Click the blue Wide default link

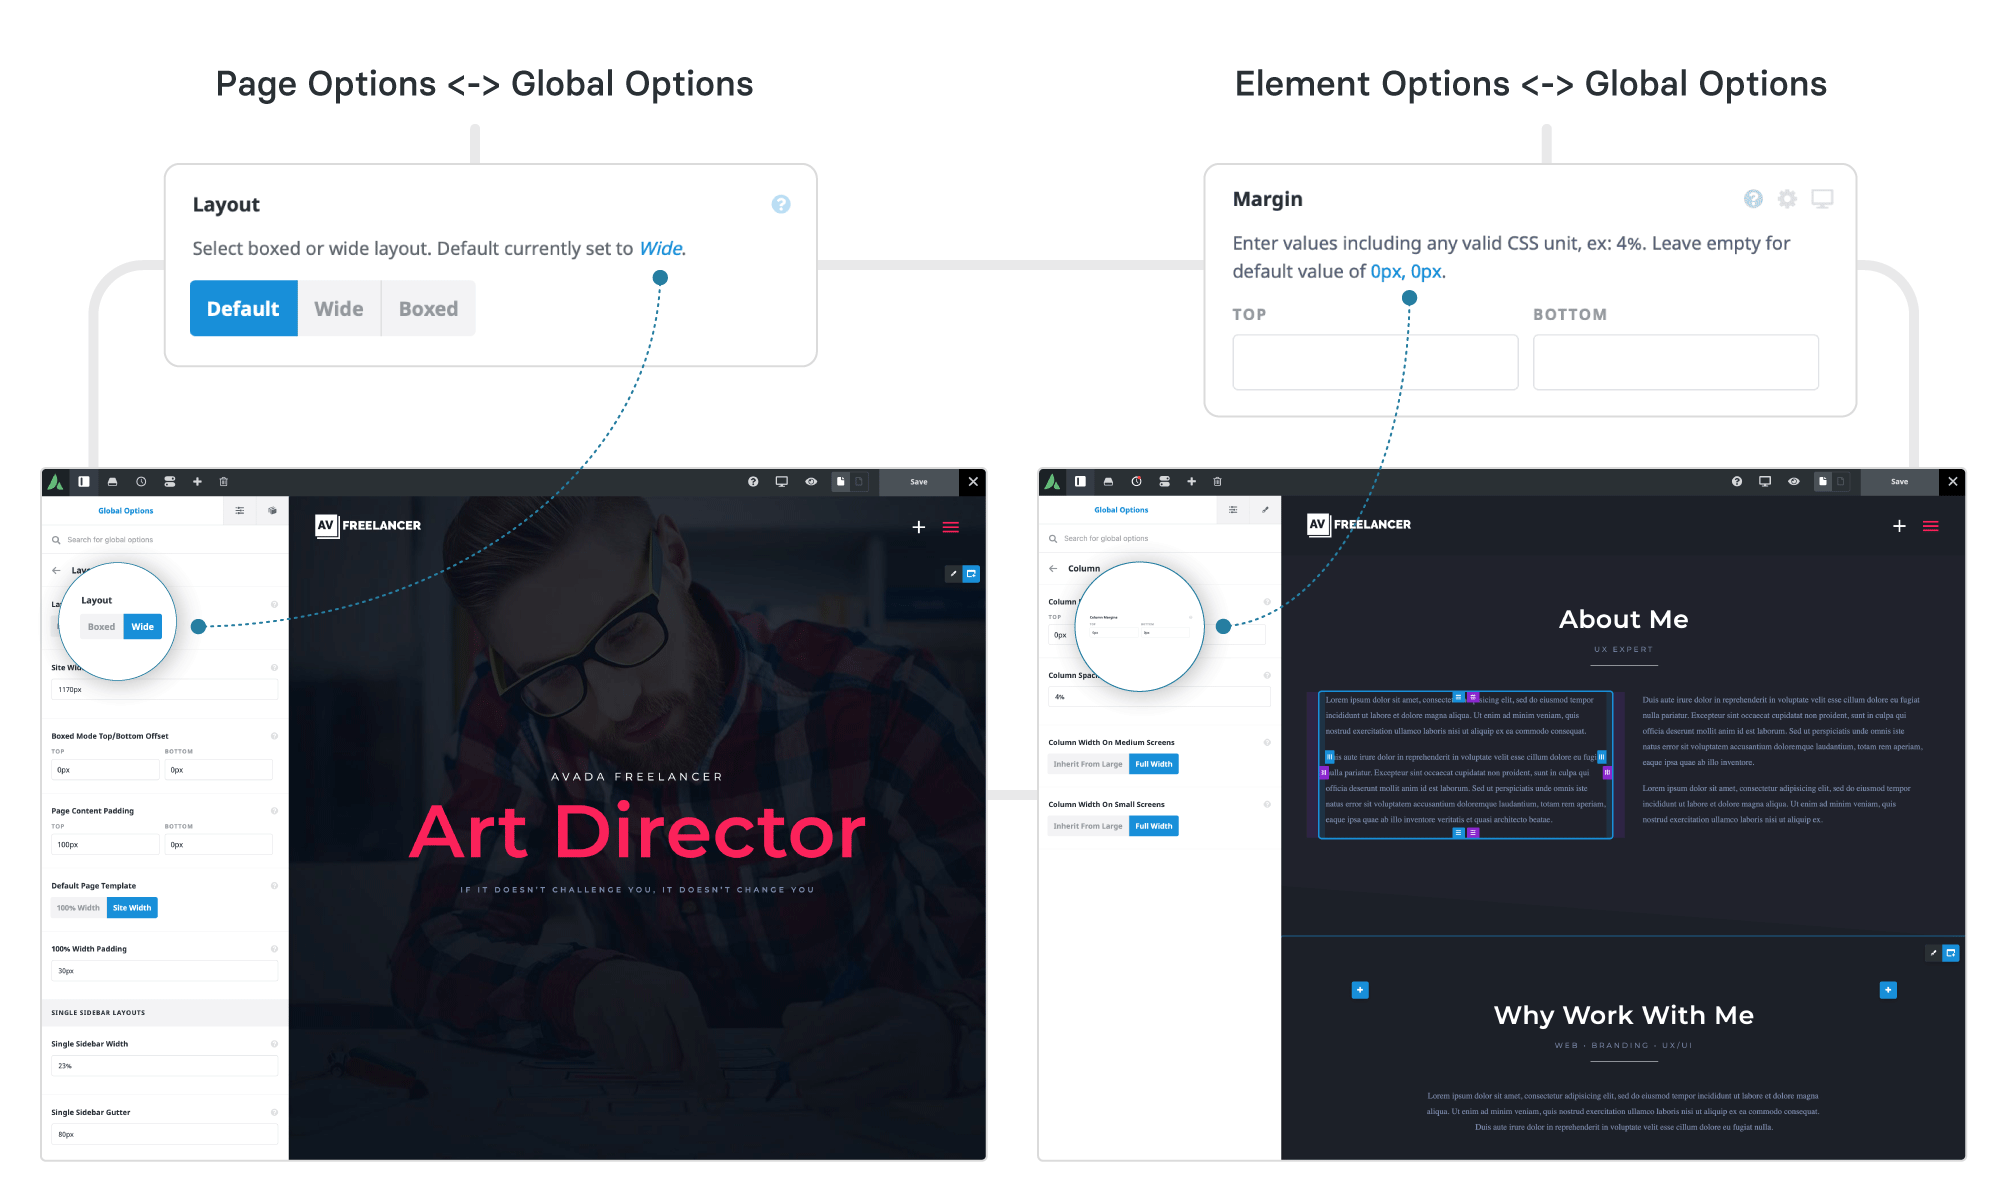[x=660, y=249]
